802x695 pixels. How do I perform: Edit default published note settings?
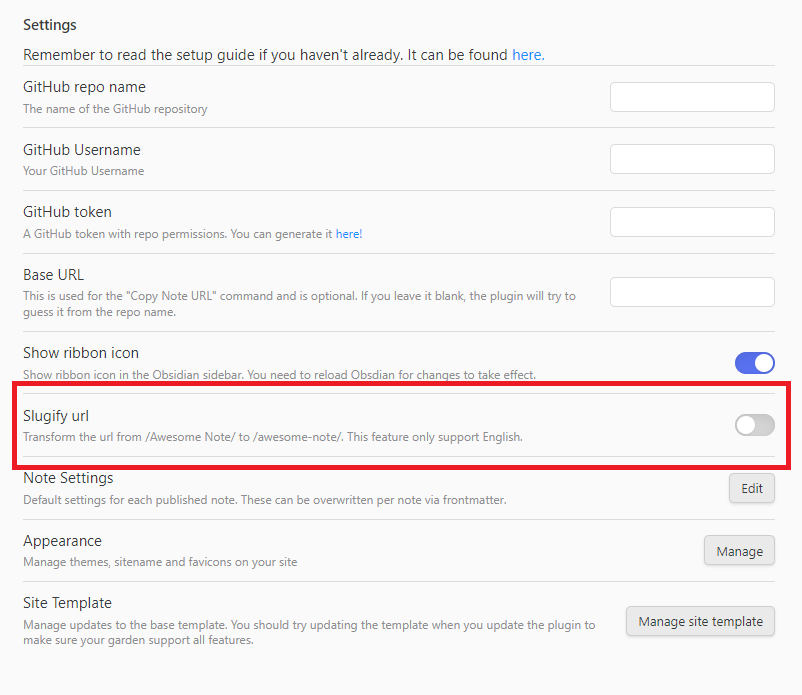[x=751, y=488]
